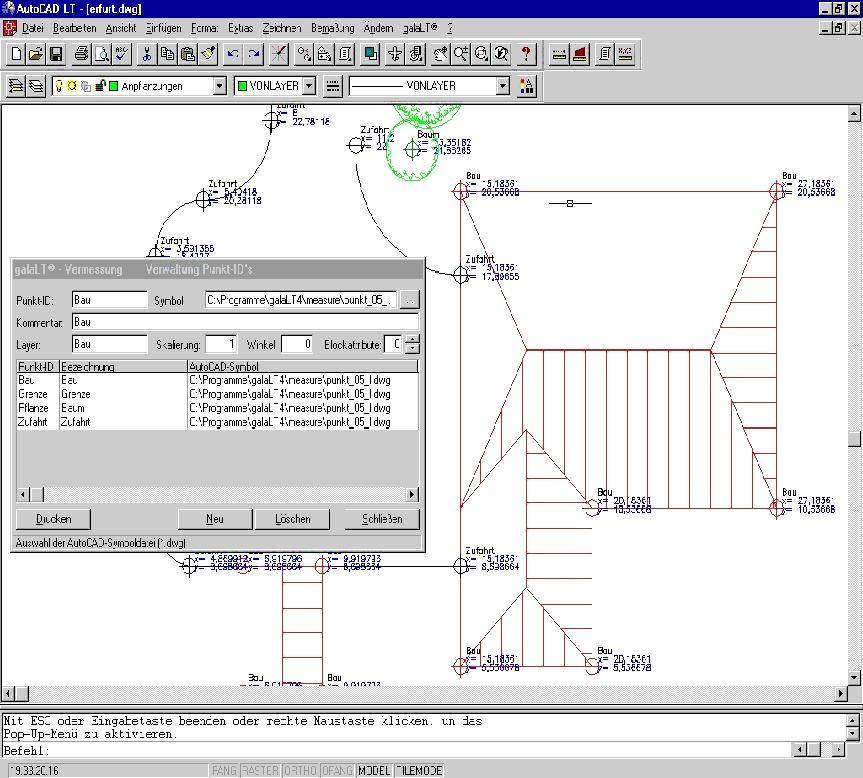Open Print Preview icon
The height and width of the screenshot is (778, 863).
coord(102,54)
